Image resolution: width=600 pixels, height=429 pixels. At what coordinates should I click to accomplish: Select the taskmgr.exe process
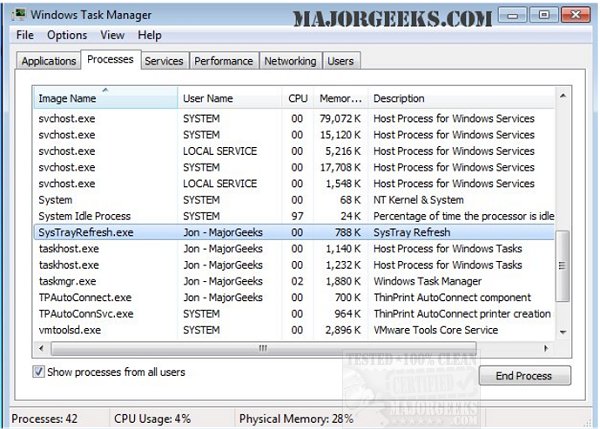point(294,281)
